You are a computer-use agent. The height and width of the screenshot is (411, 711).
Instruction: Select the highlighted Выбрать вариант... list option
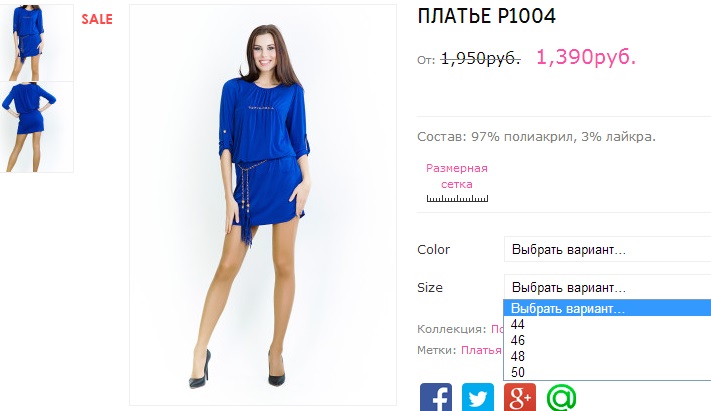607,308
